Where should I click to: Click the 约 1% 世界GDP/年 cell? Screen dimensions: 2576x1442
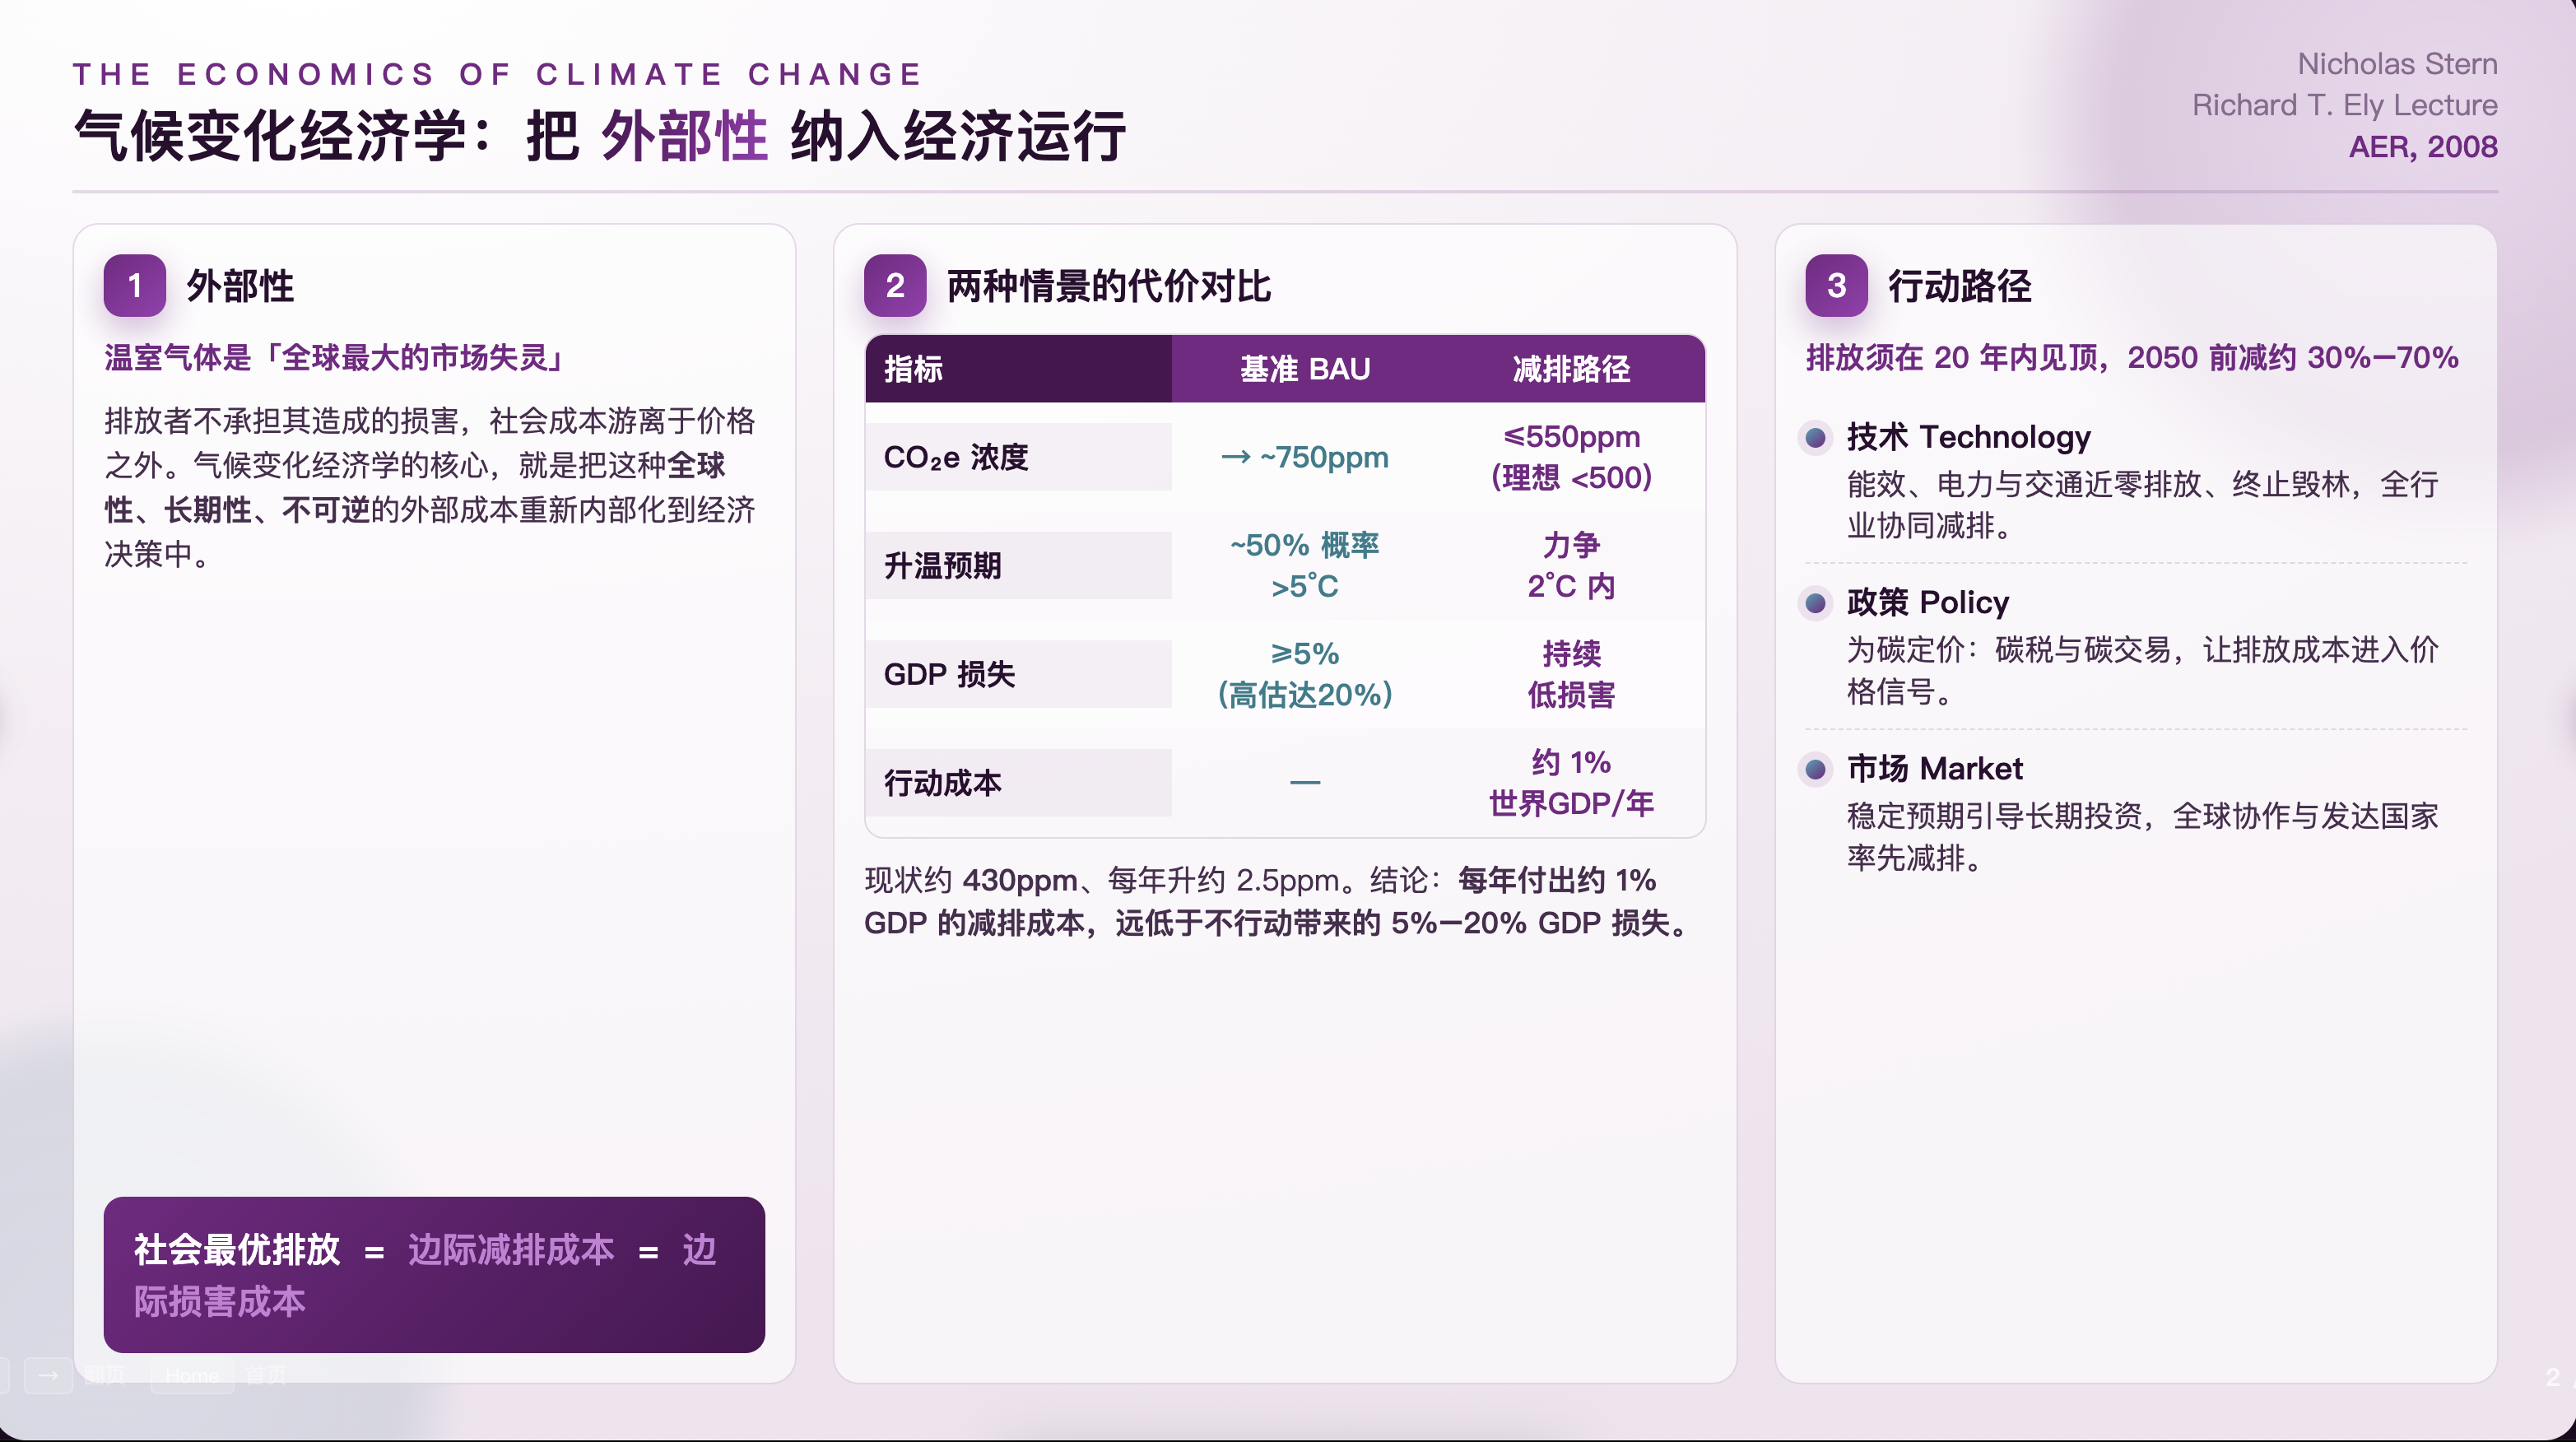click(1571, 783)
